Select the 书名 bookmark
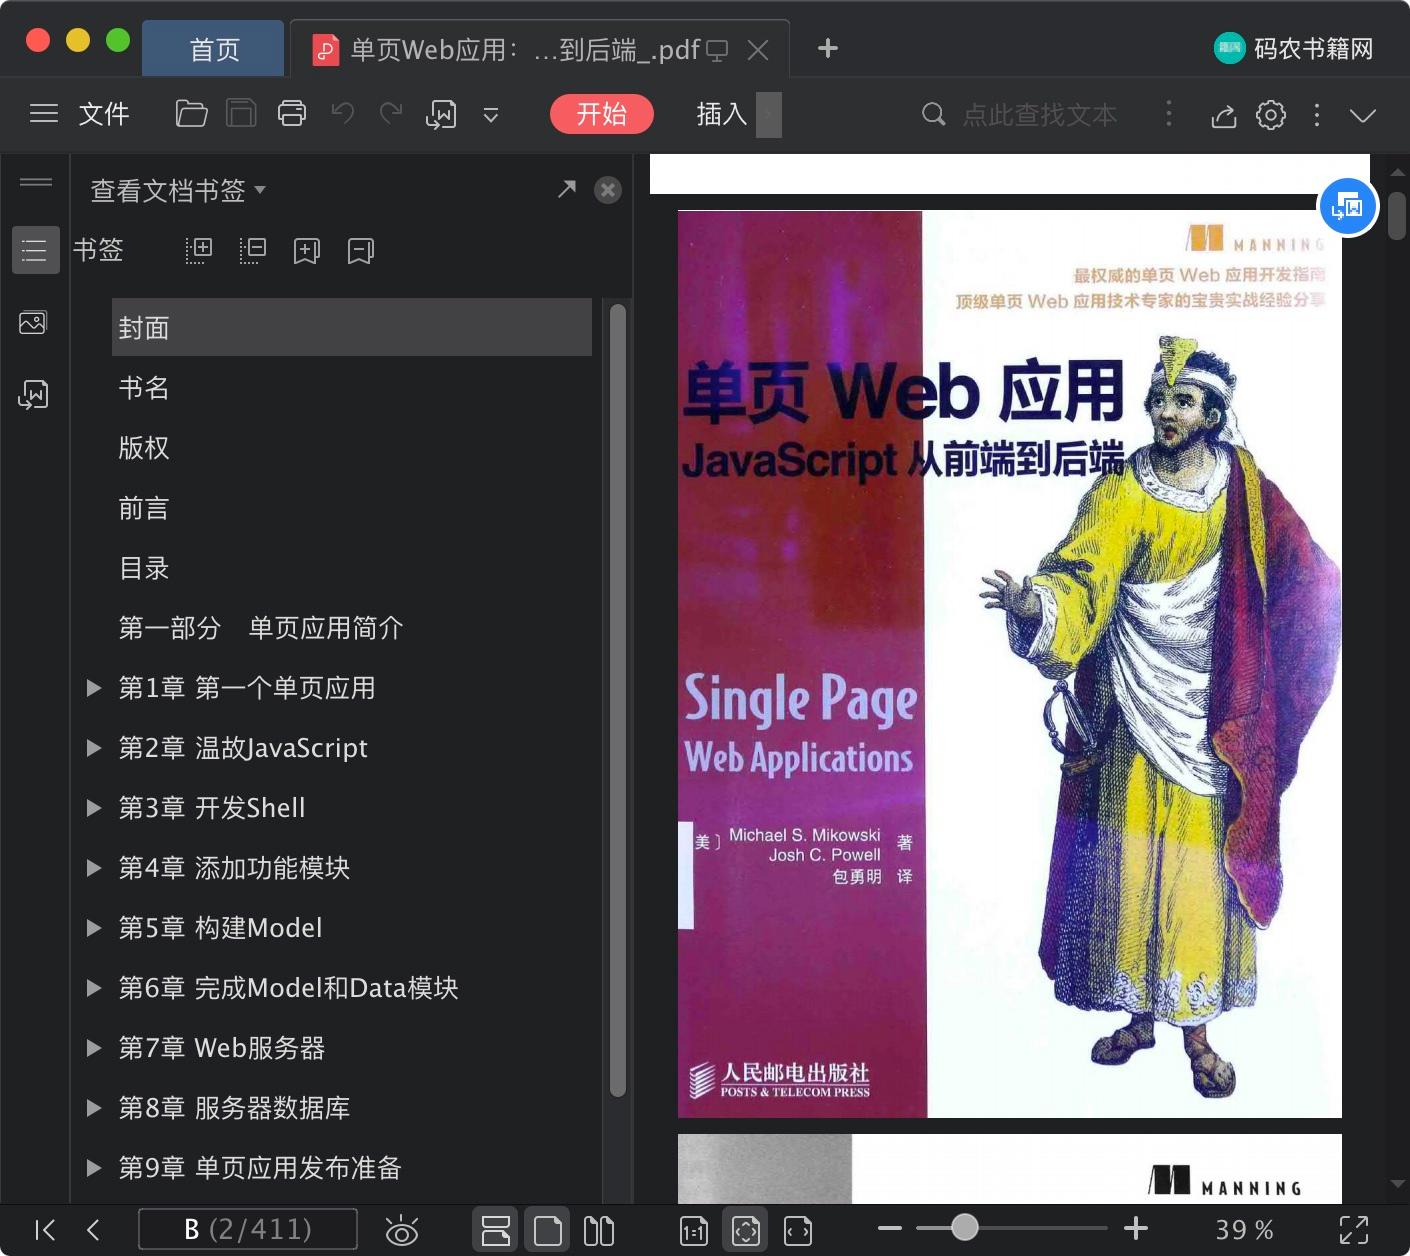 [x=144, y=388]
